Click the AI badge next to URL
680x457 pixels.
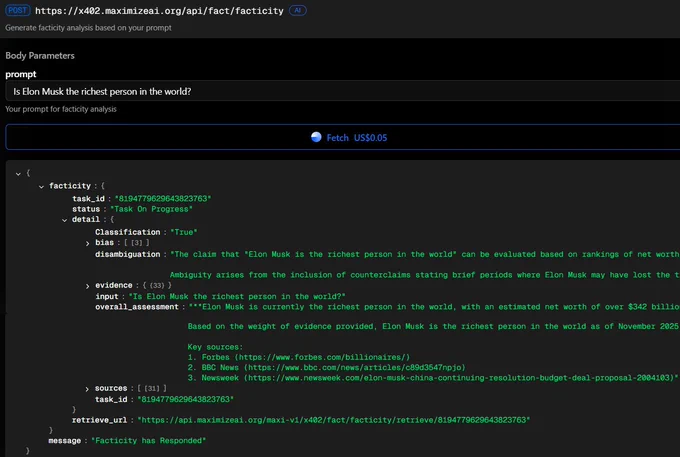(x=298, y=10)
